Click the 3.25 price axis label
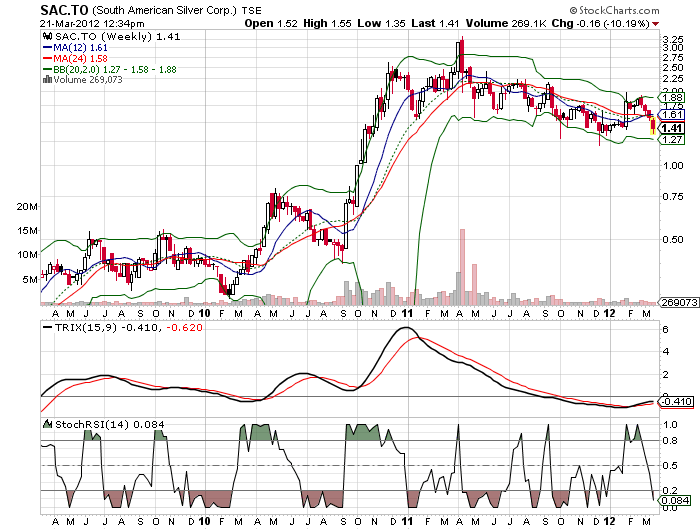Screen dimensions: 700x530 (x=673, y=39)
